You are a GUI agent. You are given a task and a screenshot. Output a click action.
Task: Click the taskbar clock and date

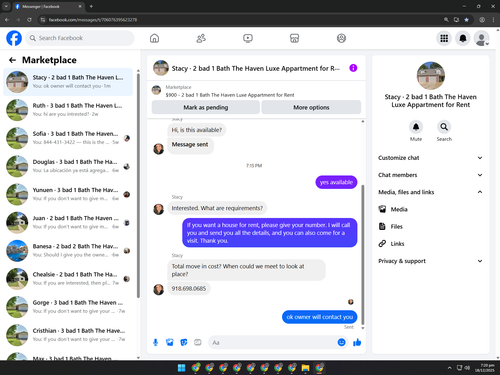[x=485, y=368]
